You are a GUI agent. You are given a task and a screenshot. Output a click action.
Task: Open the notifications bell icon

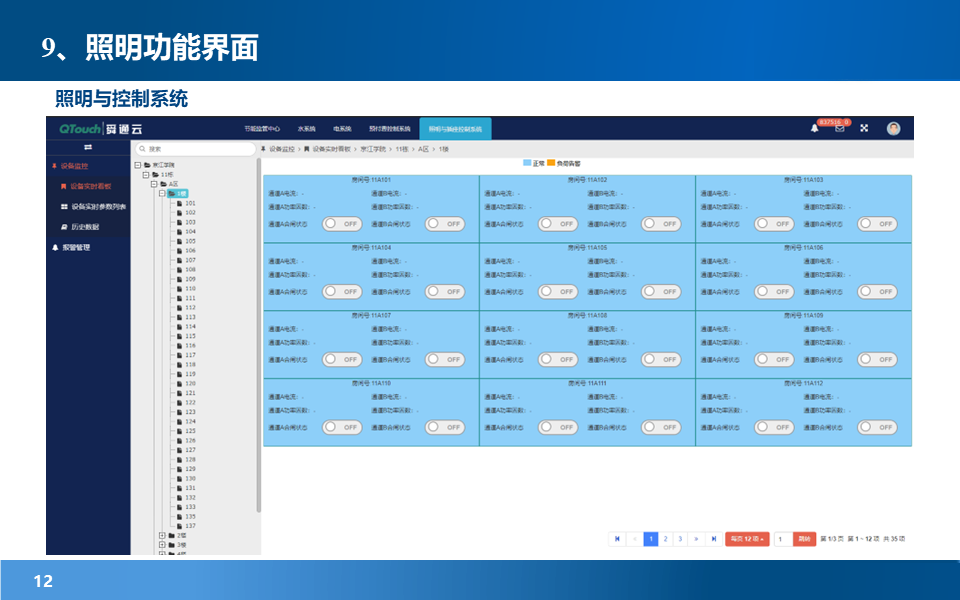pos(814,128)
